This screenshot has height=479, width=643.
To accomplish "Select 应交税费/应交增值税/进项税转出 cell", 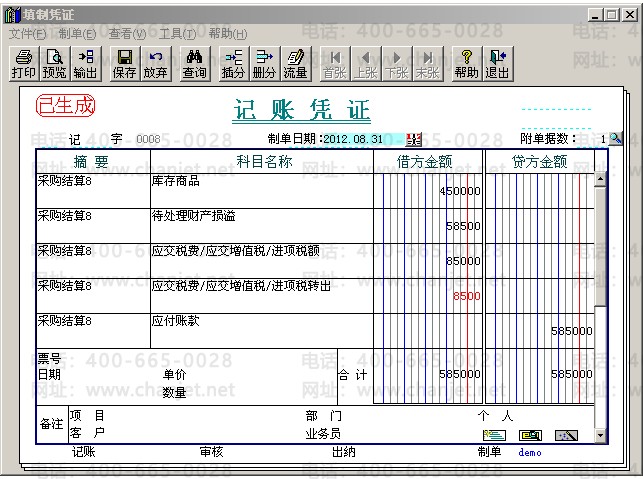I will point(262,296).
